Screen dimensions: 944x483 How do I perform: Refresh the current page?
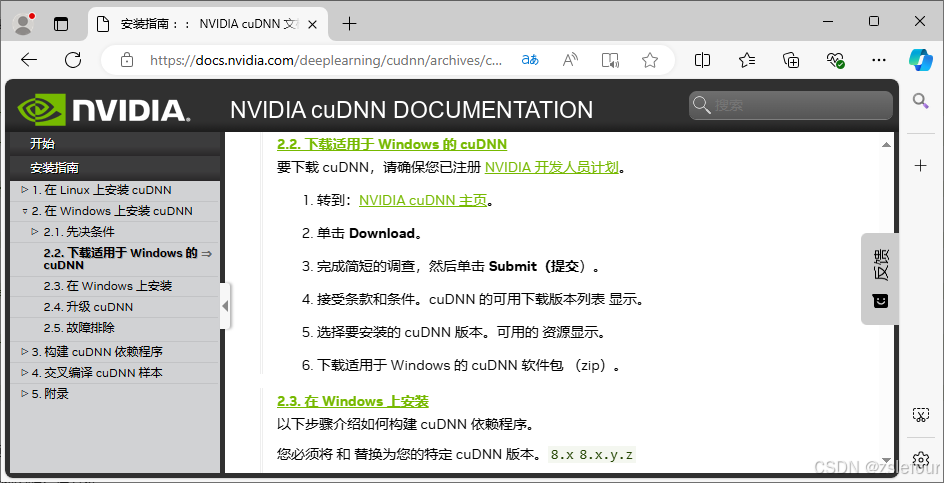coord(73,60)
